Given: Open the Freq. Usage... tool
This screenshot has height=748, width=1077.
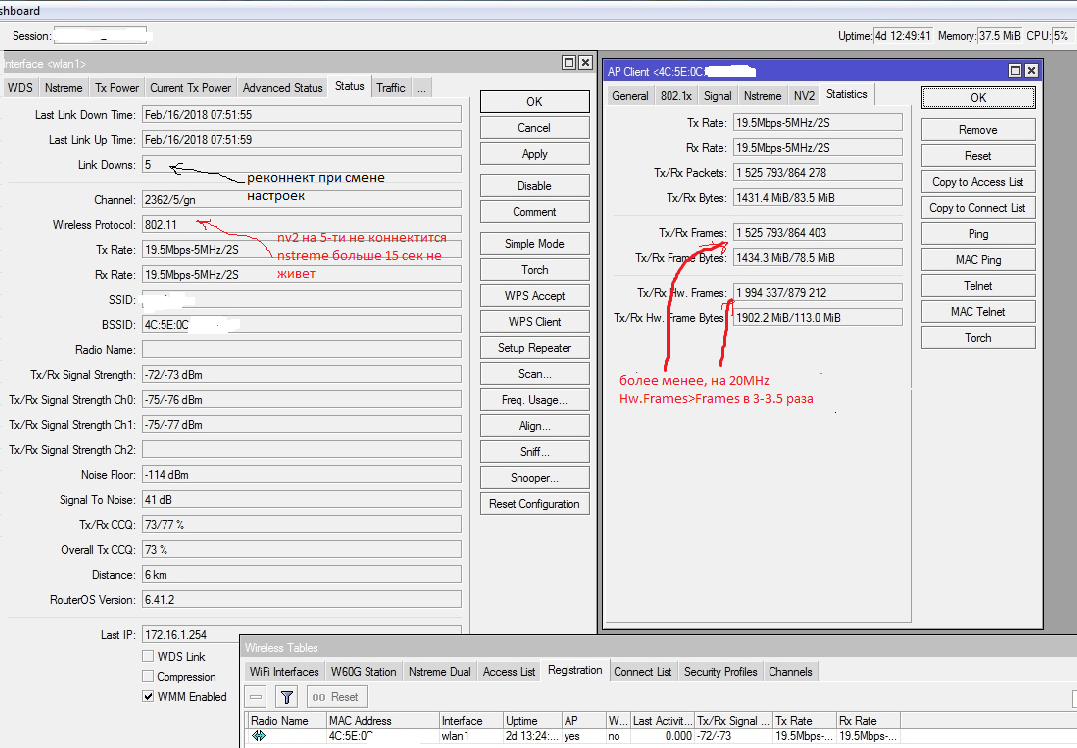Looking at the screenshot, I should click(534, 400).
